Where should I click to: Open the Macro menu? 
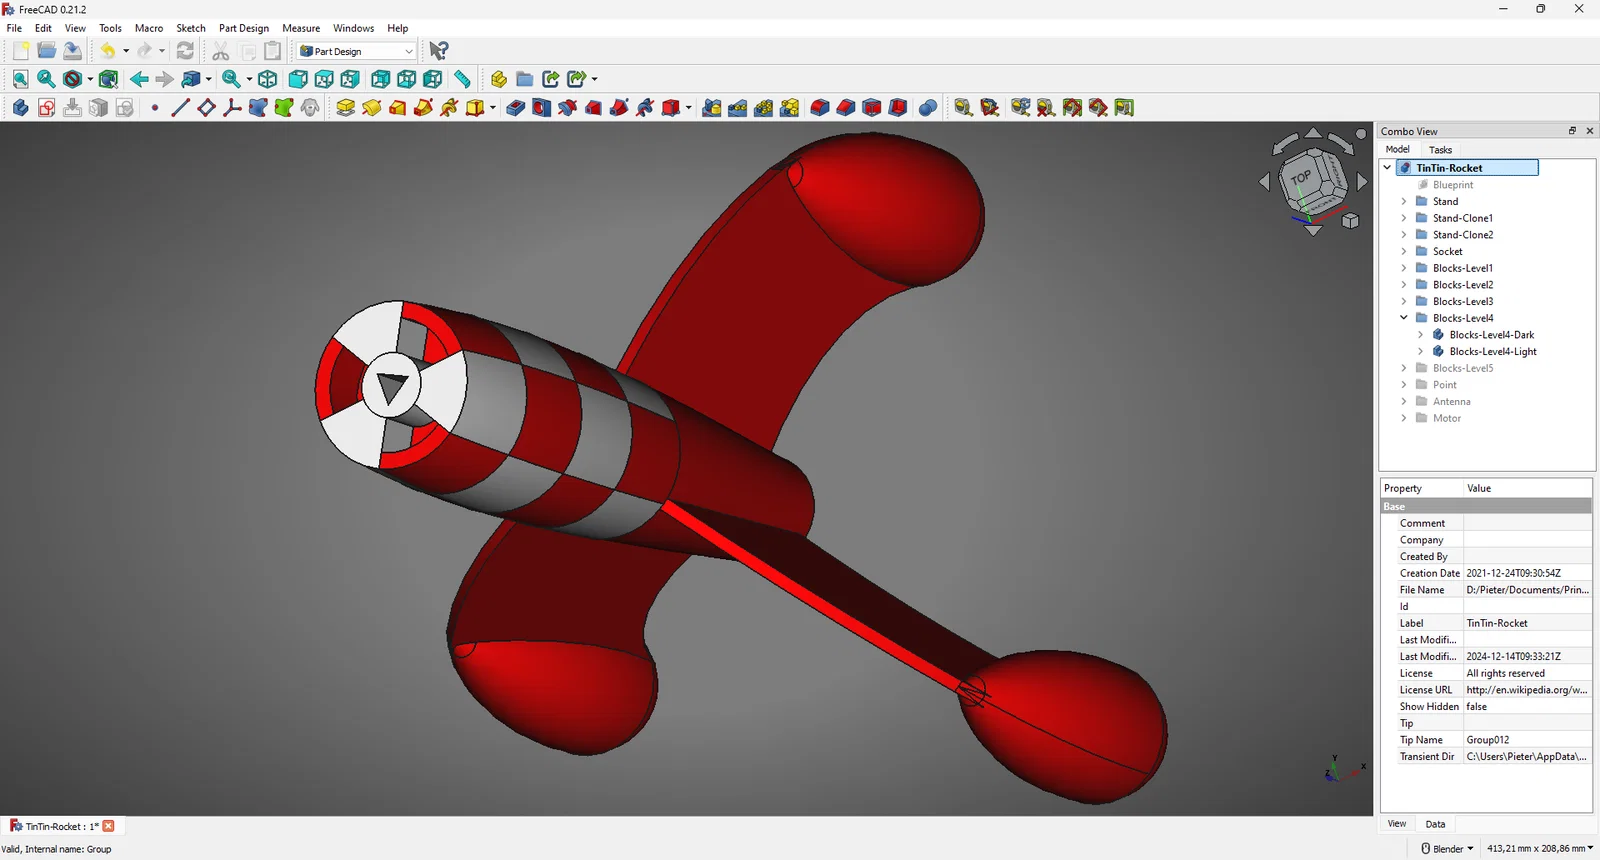click(149, 28)
